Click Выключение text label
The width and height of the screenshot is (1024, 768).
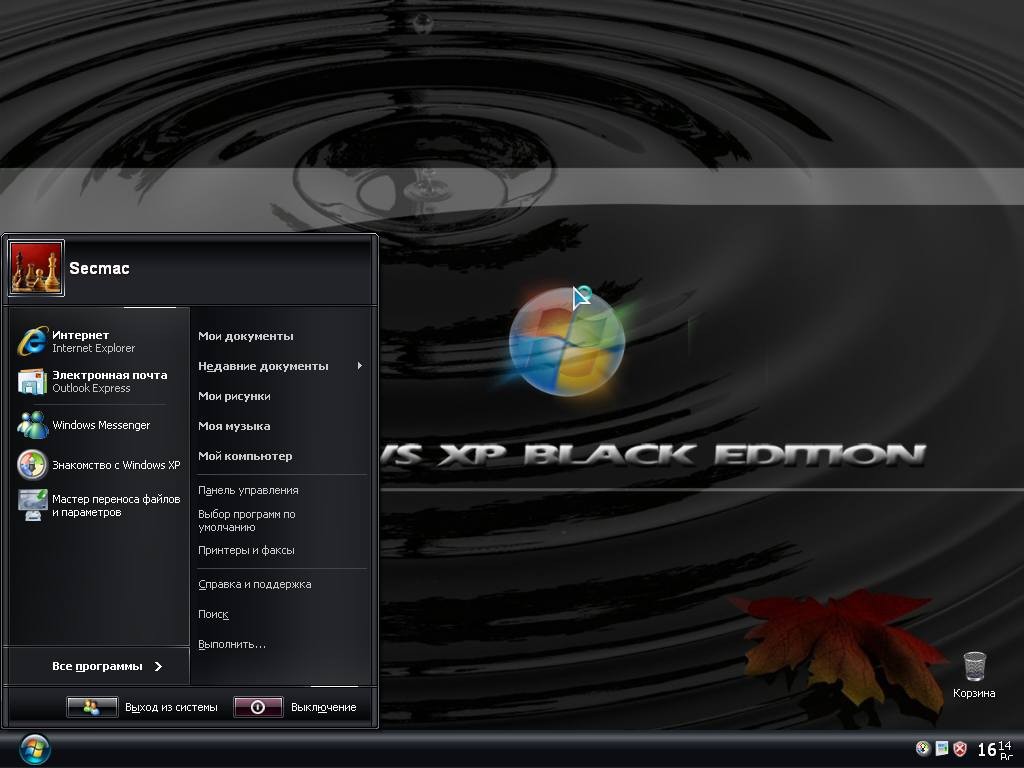[324, 707]
